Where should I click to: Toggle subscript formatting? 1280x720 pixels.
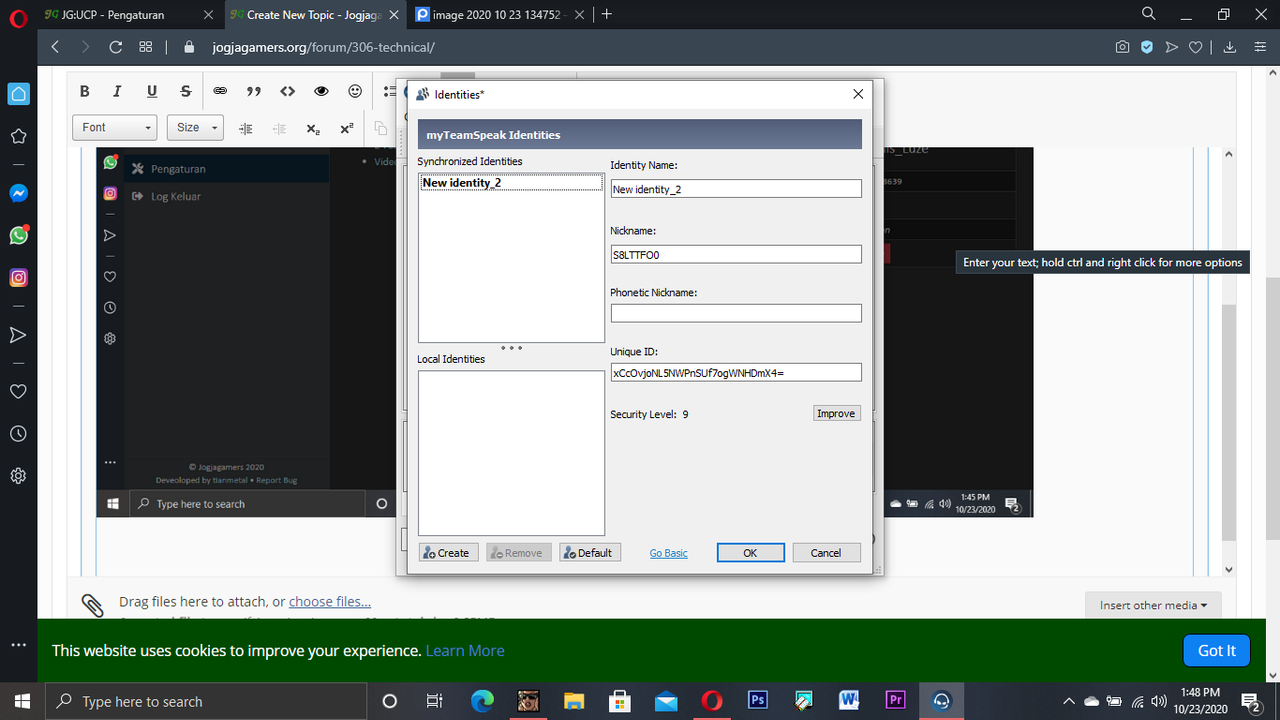click(313, 128)
